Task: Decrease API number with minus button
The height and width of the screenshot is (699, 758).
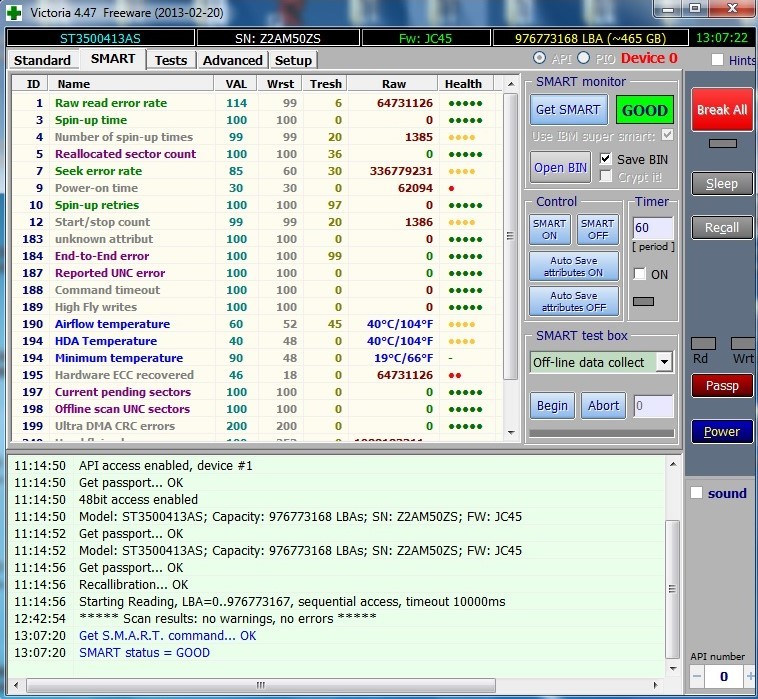Action: pos(697,676)
